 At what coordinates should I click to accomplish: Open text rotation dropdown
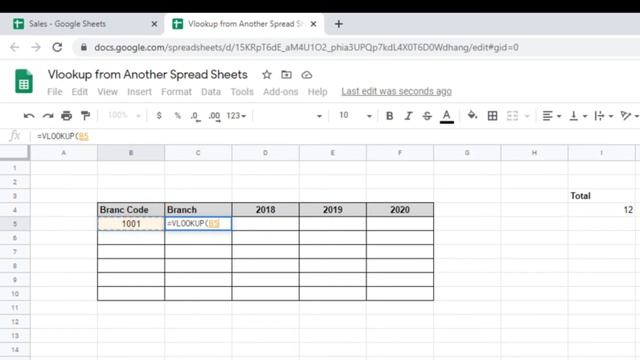click(x=629, y=116)
